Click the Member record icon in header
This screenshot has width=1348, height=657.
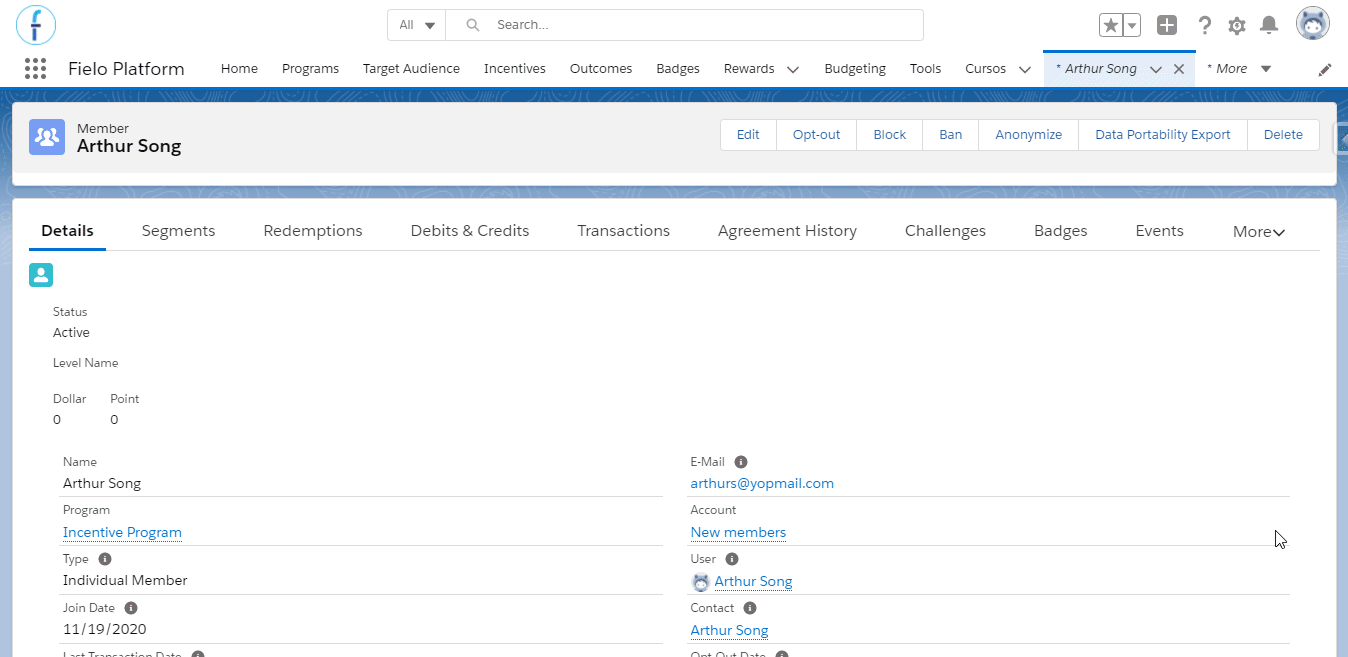point(47,136)
